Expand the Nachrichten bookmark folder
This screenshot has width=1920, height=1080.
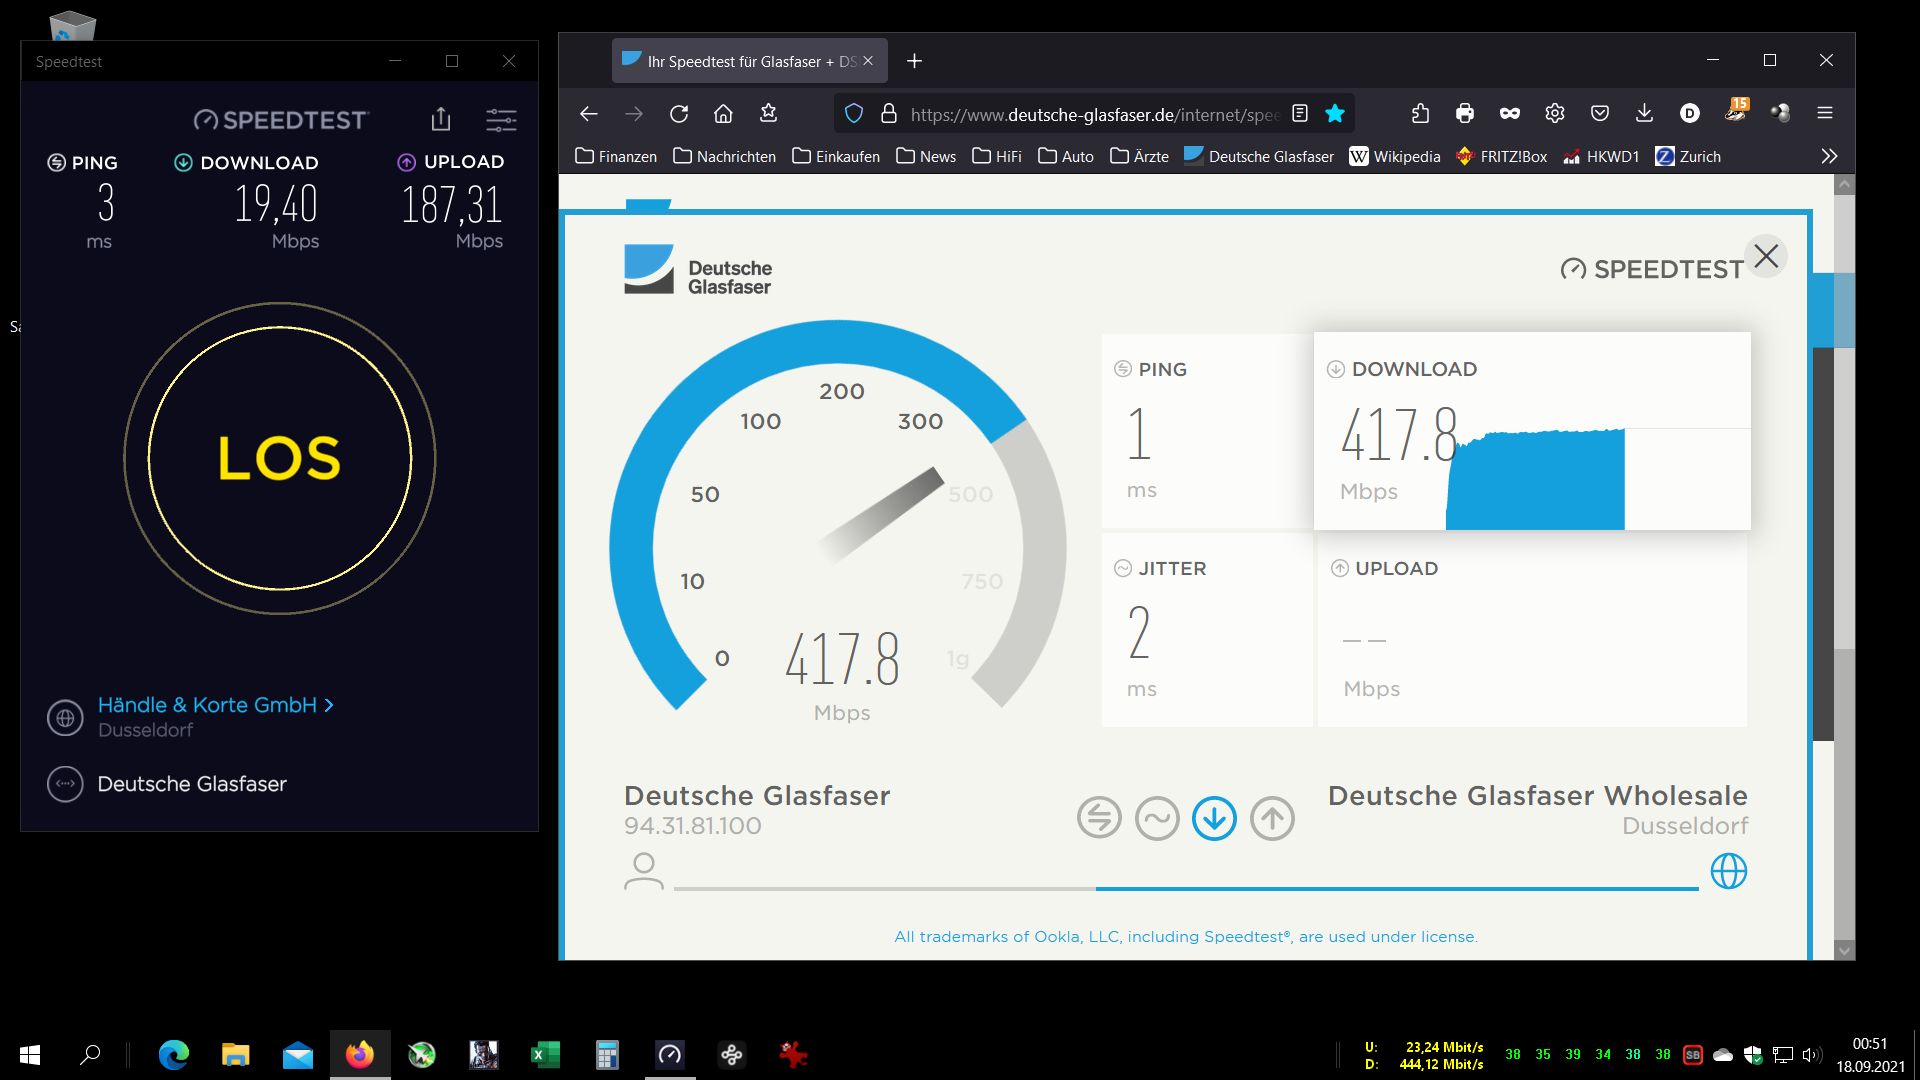tap(725, 156)
